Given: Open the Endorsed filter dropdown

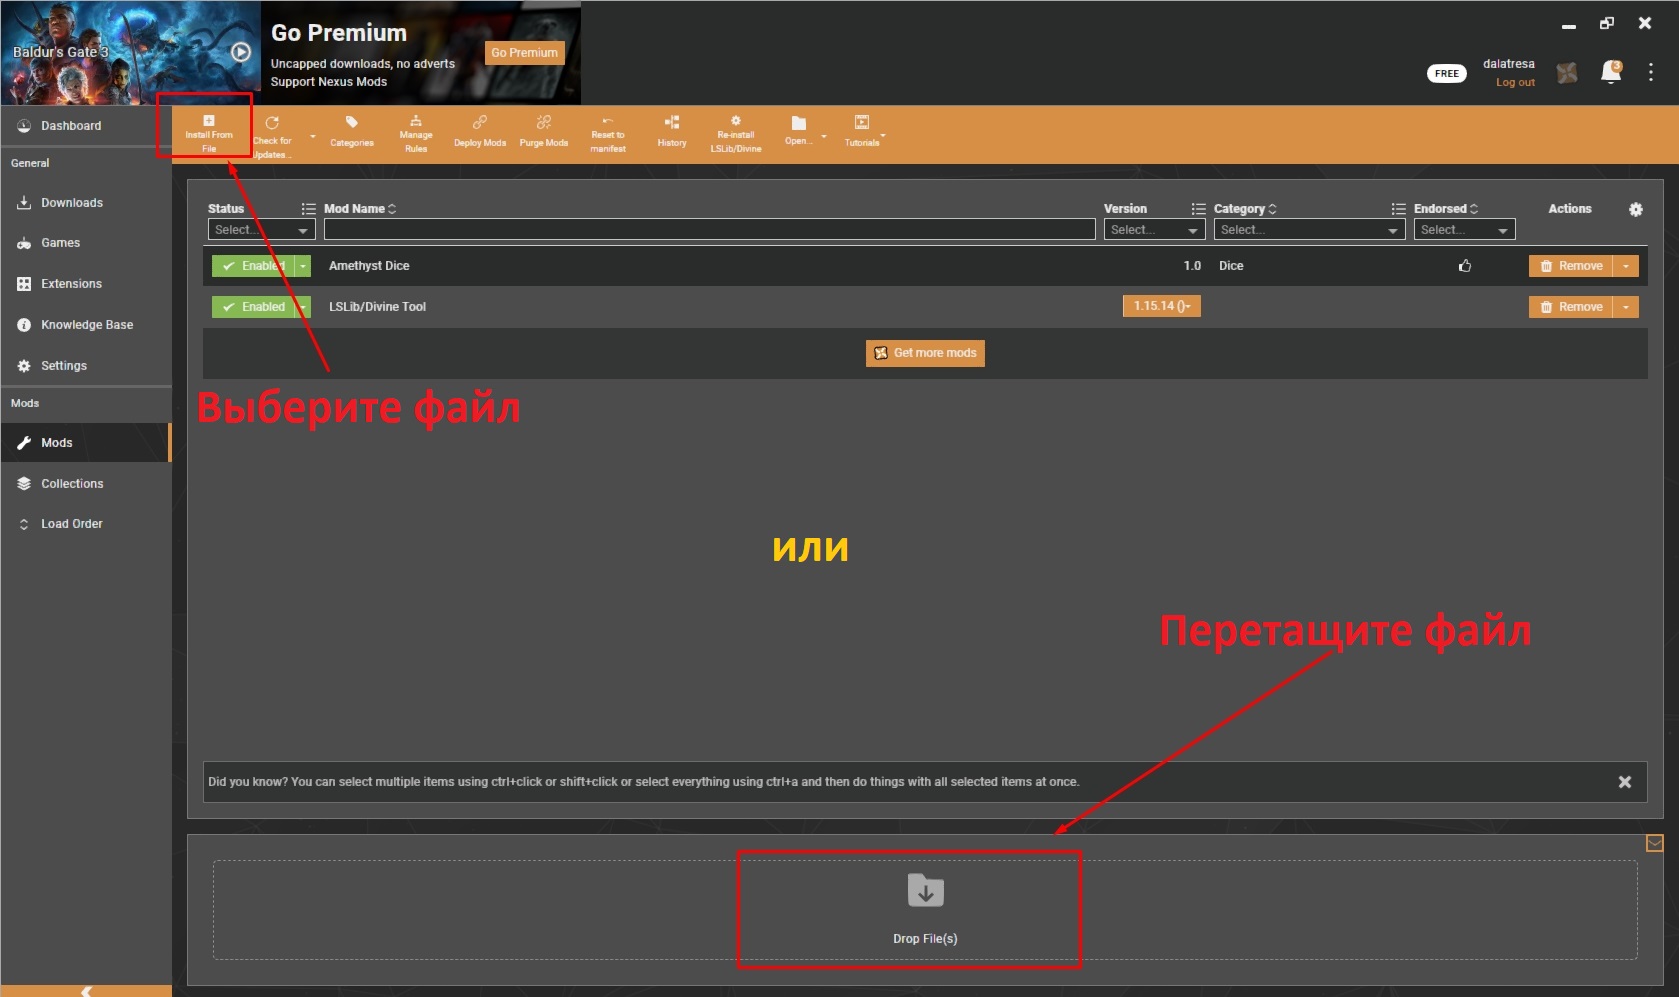Looking at the screenshot, I should pyautogui.click(x=1465, y=230).
